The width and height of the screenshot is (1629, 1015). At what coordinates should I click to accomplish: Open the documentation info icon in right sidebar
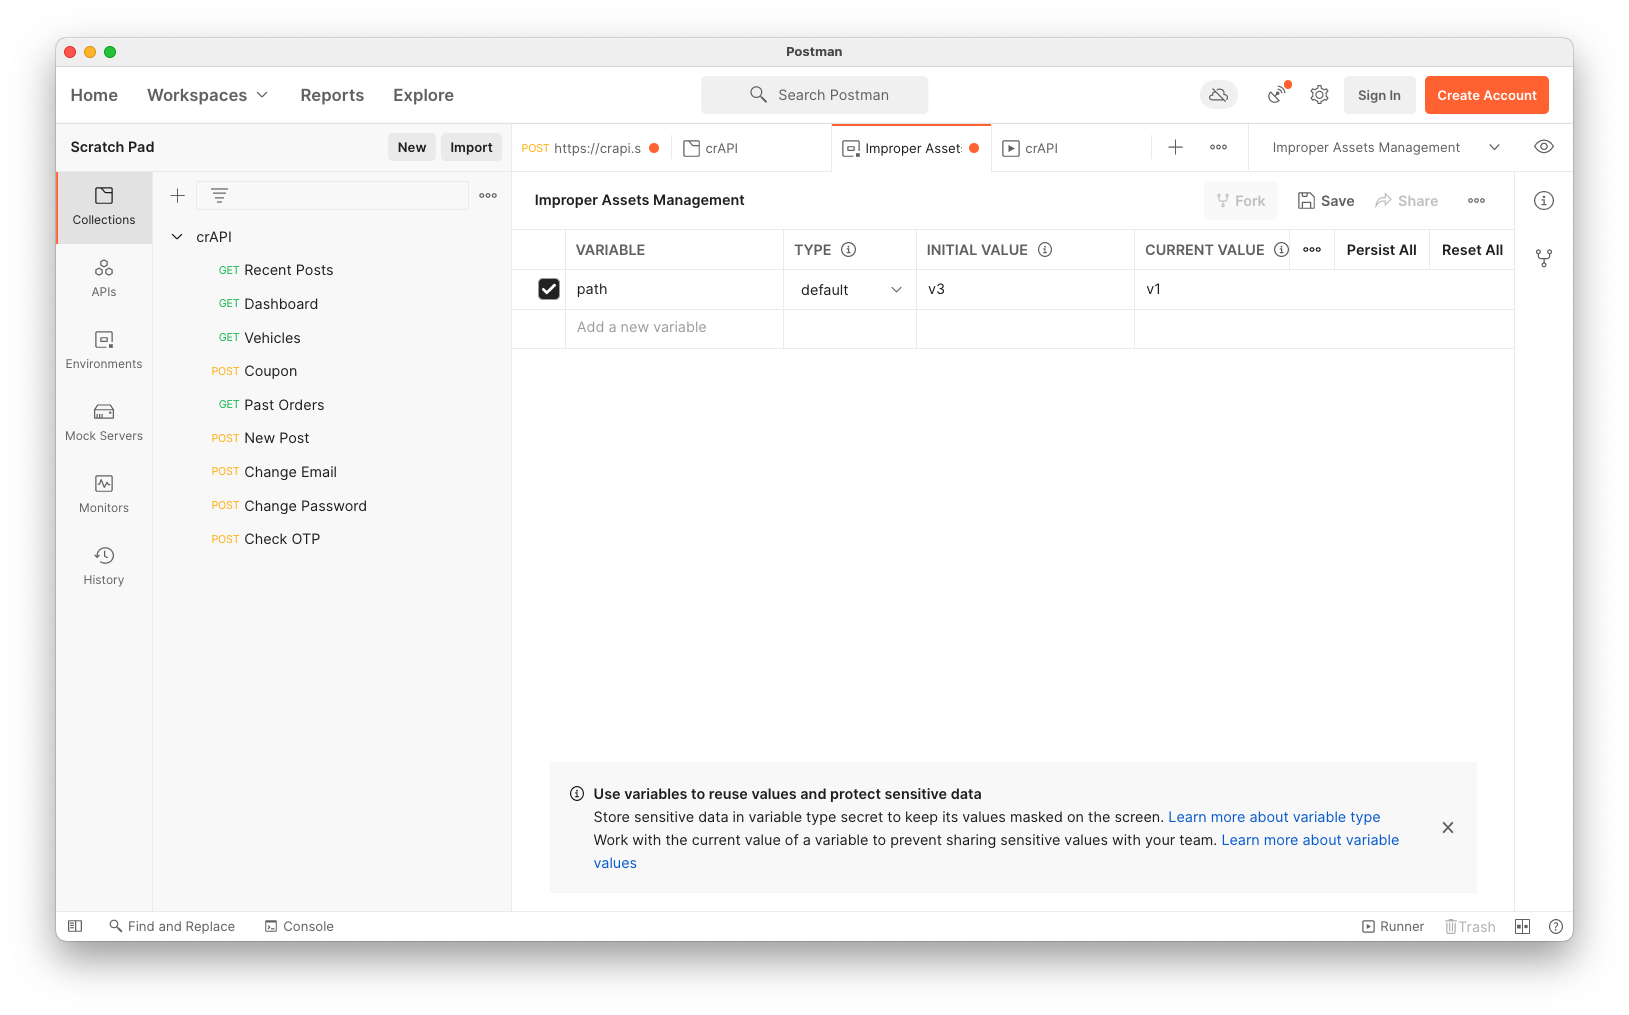click(1544, 201)
